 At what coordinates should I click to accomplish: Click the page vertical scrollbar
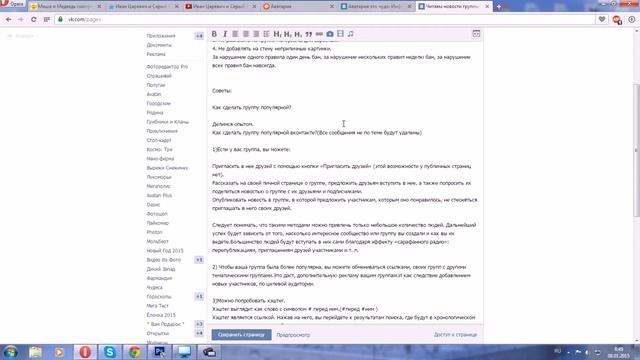click(636, 150)
